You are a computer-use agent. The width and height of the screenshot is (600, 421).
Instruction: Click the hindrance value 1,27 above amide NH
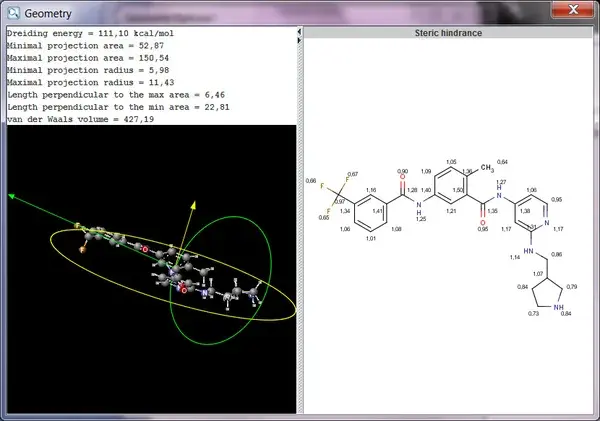coord(501,182)
